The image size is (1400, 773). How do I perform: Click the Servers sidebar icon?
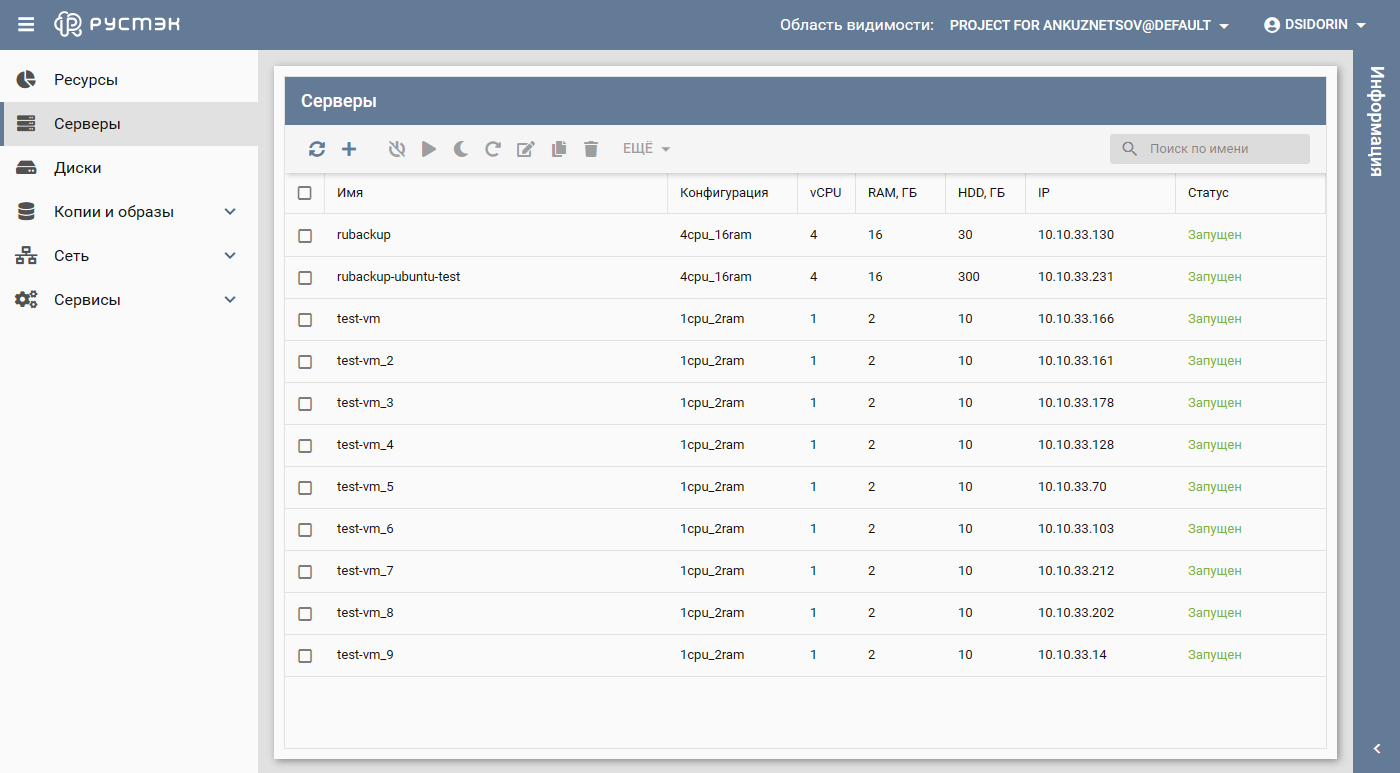click(x=26, y=124)
